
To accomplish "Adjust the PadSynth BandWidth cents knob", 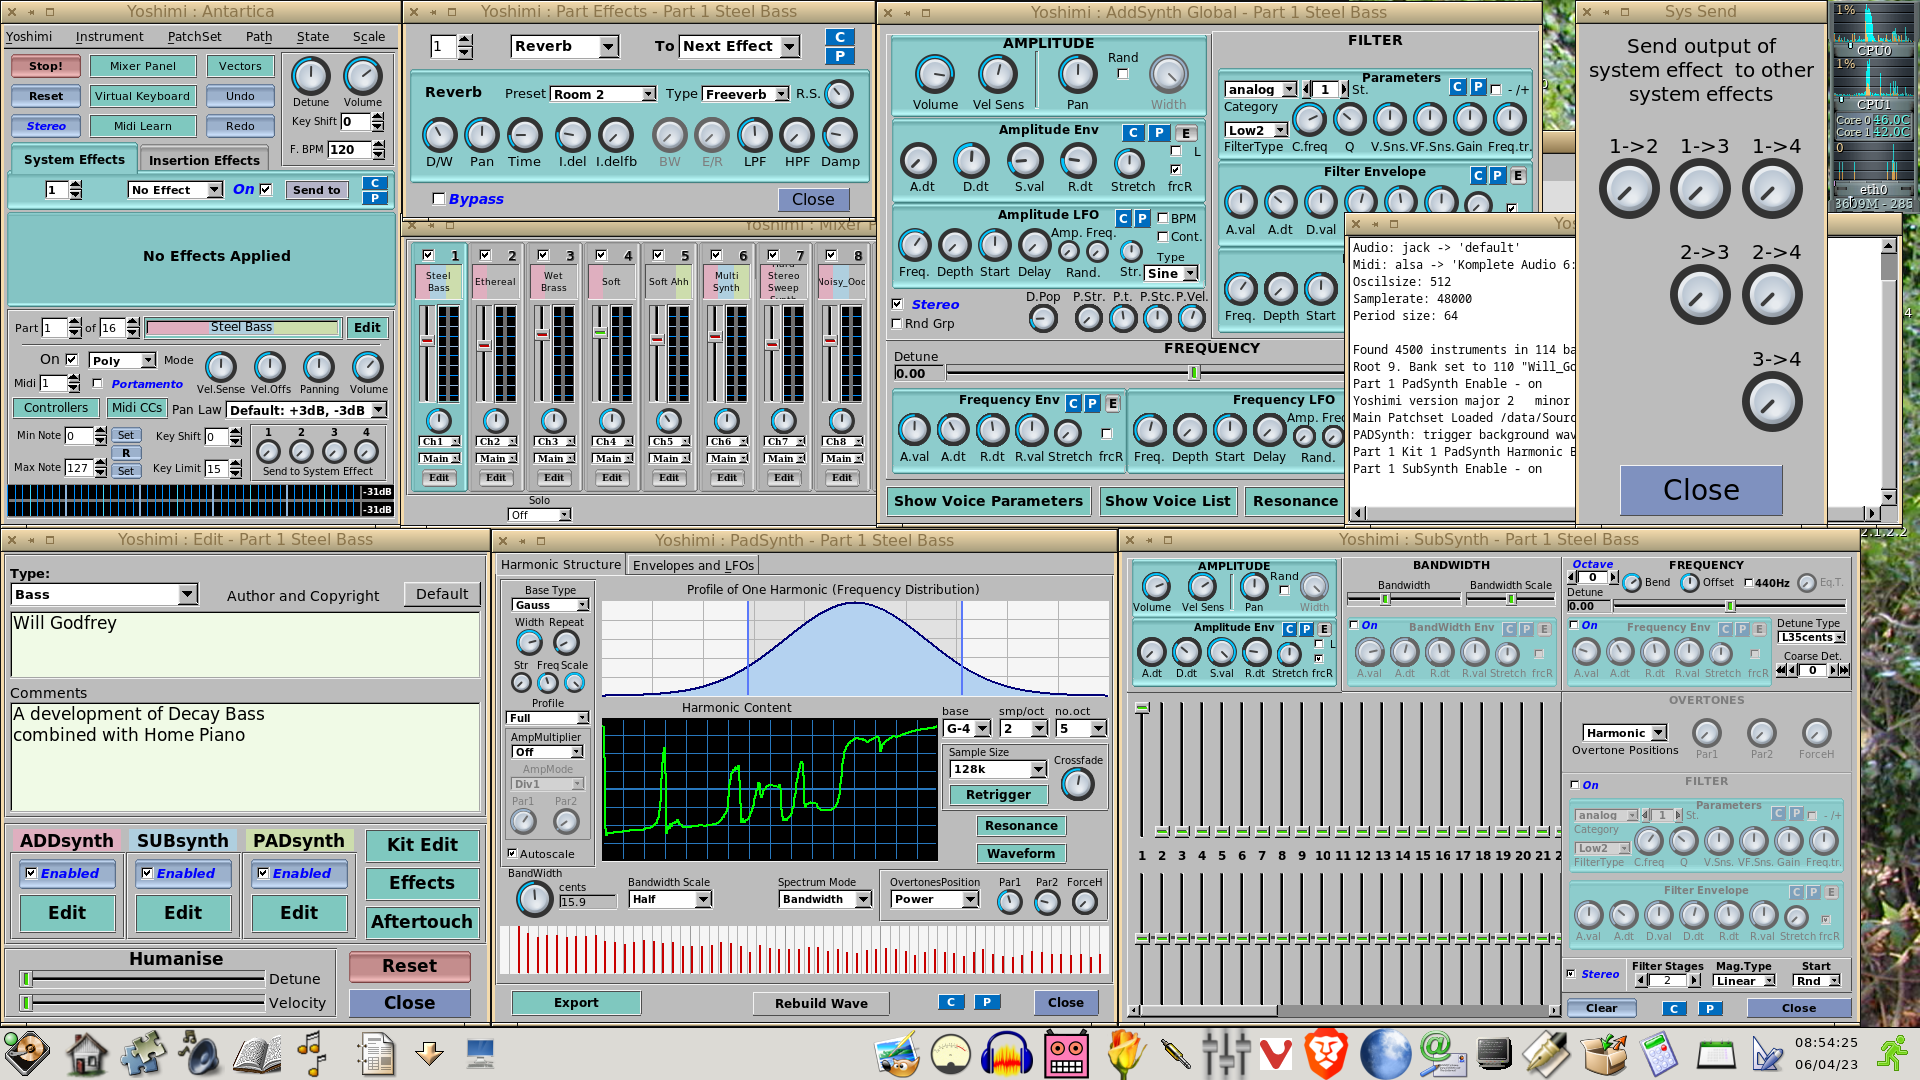I will [x=534, y=899].
